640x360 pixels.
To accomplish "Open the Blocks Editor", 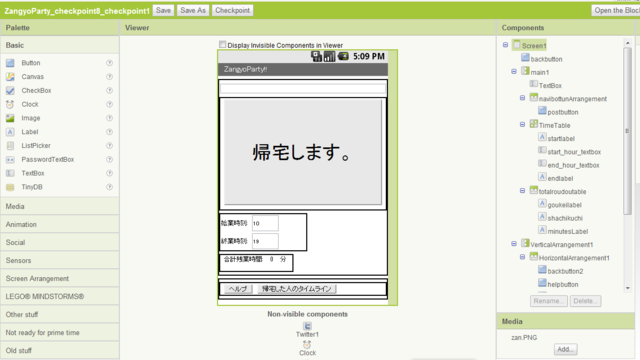I will click(616, 11).
